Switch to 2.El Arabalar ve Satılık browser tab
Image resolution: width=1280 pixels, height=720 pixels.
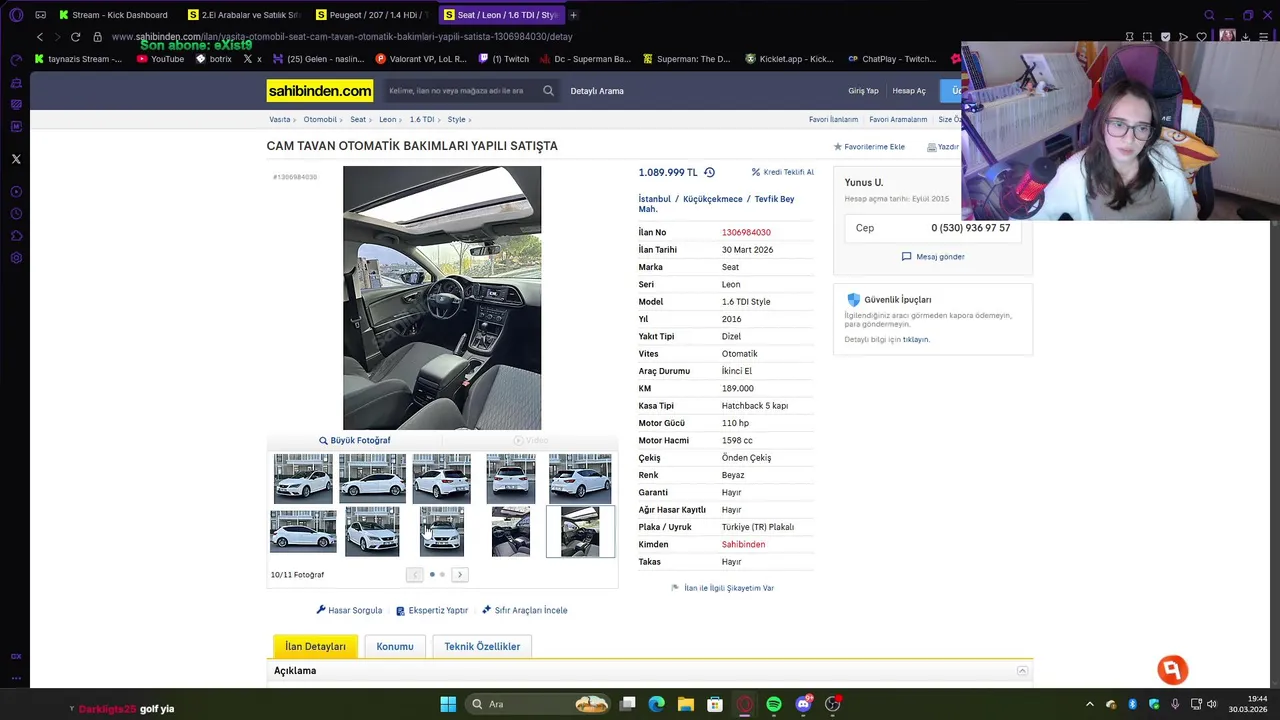(x=244, y=15)
